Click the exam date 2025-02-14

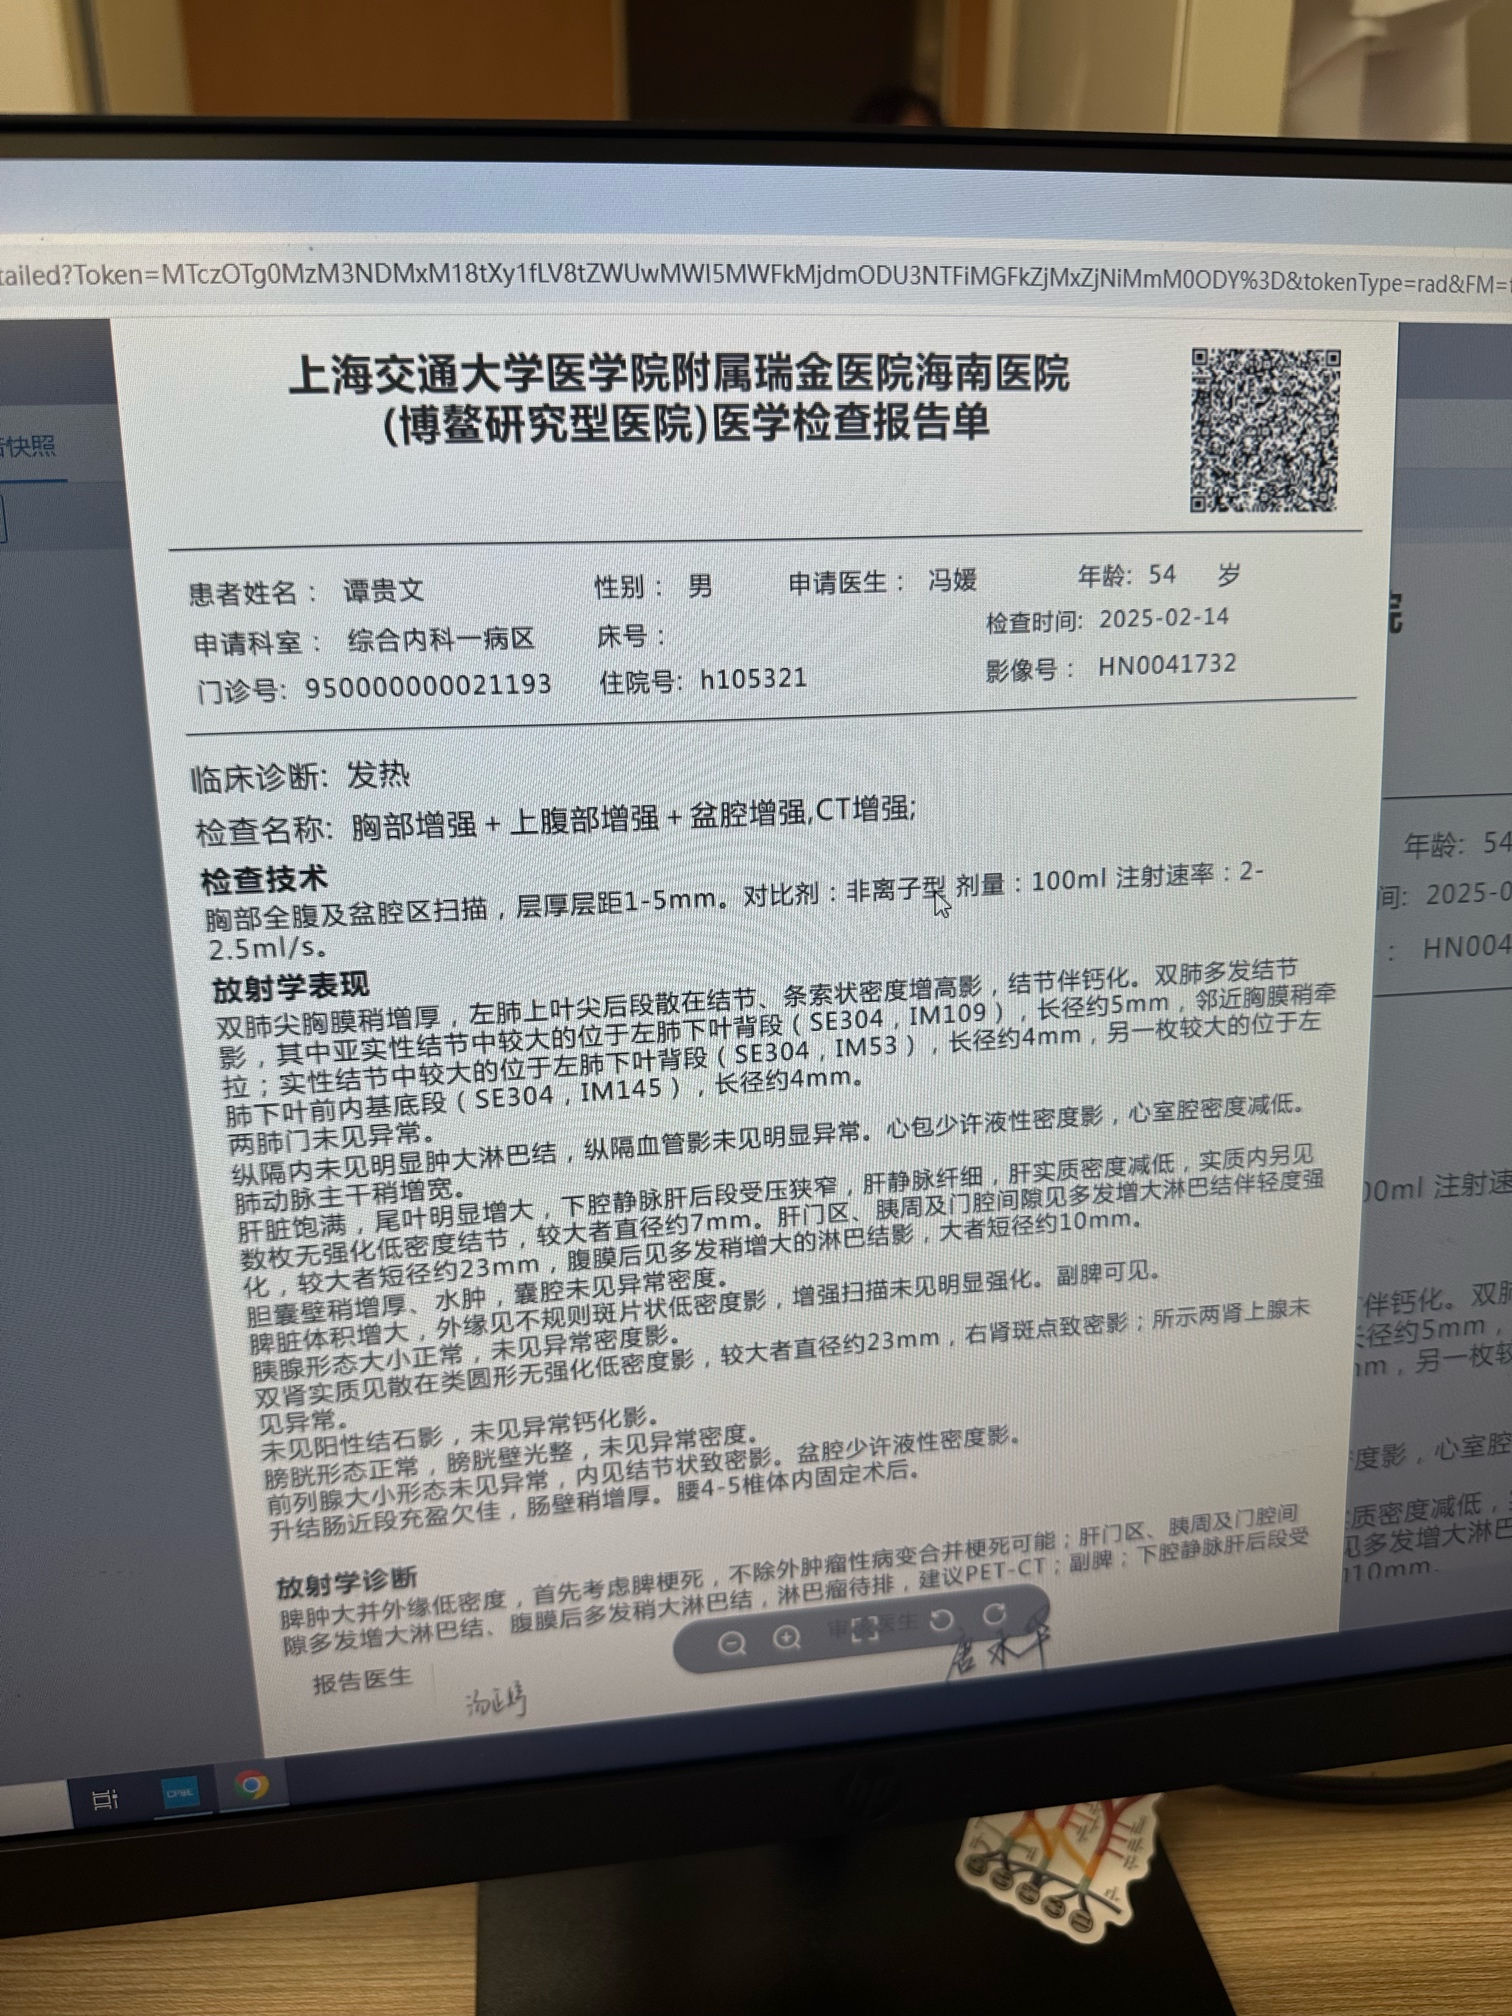point(1164,618)
